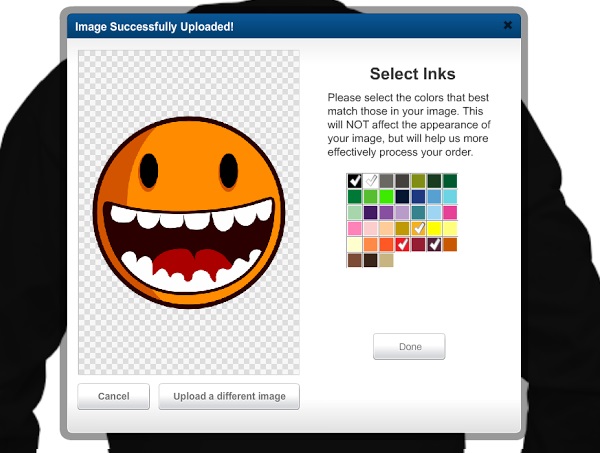Click the uploaded smiley face image preview
The height and width of the screenshot is (453, 600).
point(188,212)
